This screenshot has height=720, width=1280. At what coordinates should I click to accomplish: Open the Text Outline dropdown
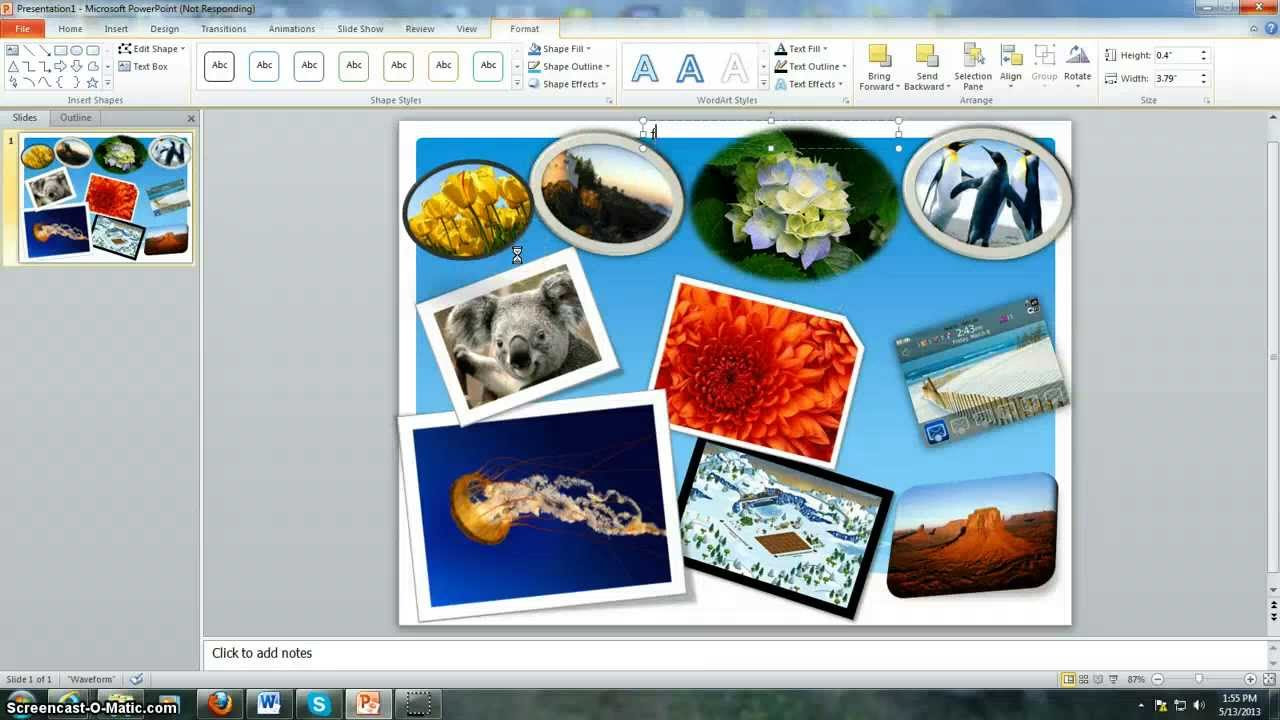(x=809, y=66)
